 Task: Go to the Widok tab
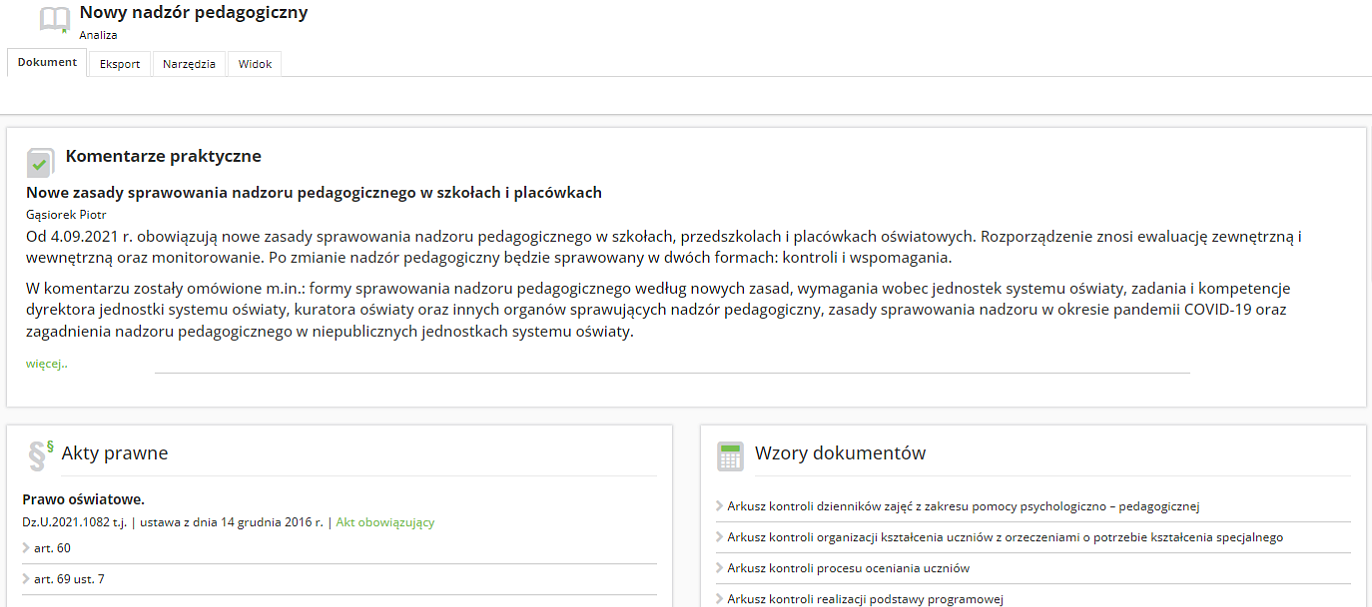[x=255, y=64]
